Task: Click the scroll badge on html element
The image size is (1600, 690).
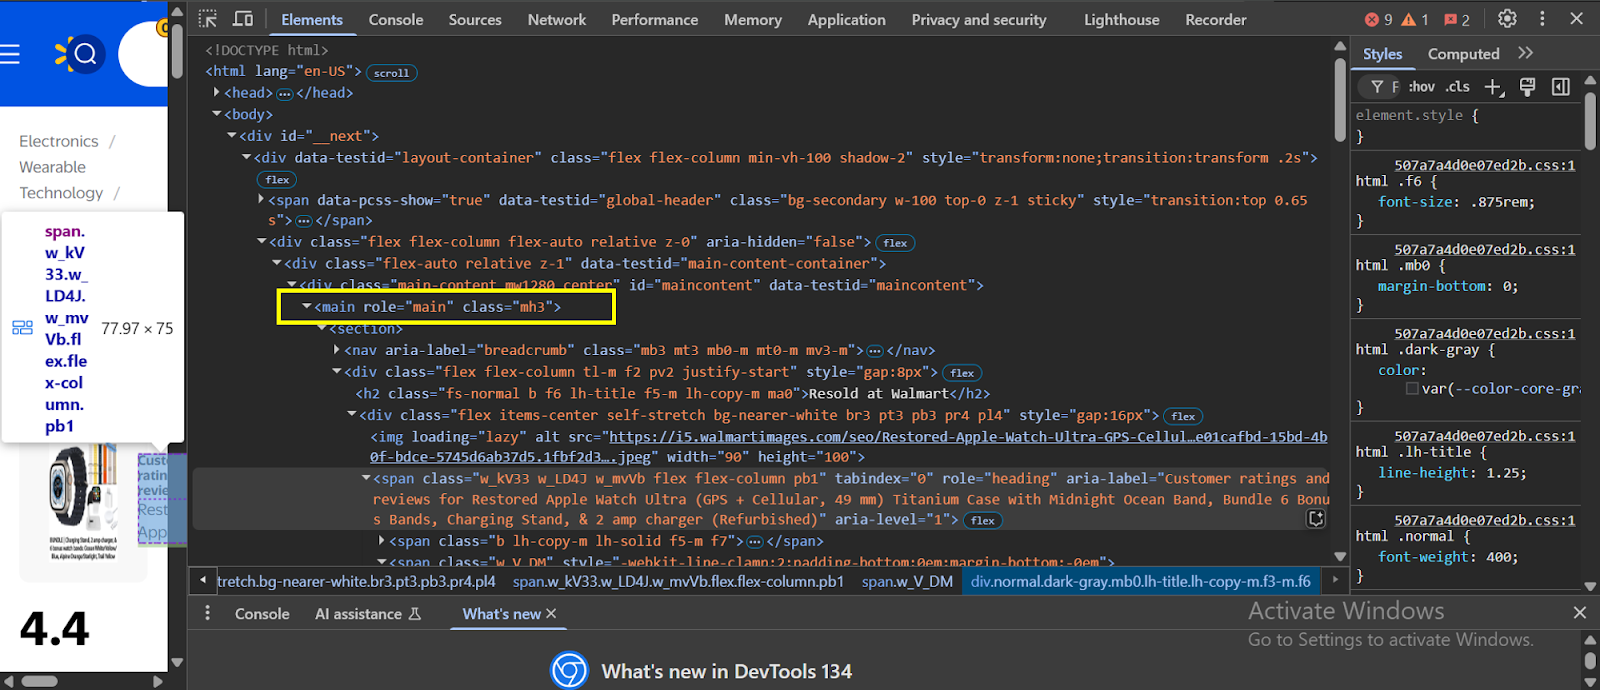Action: 391,72
